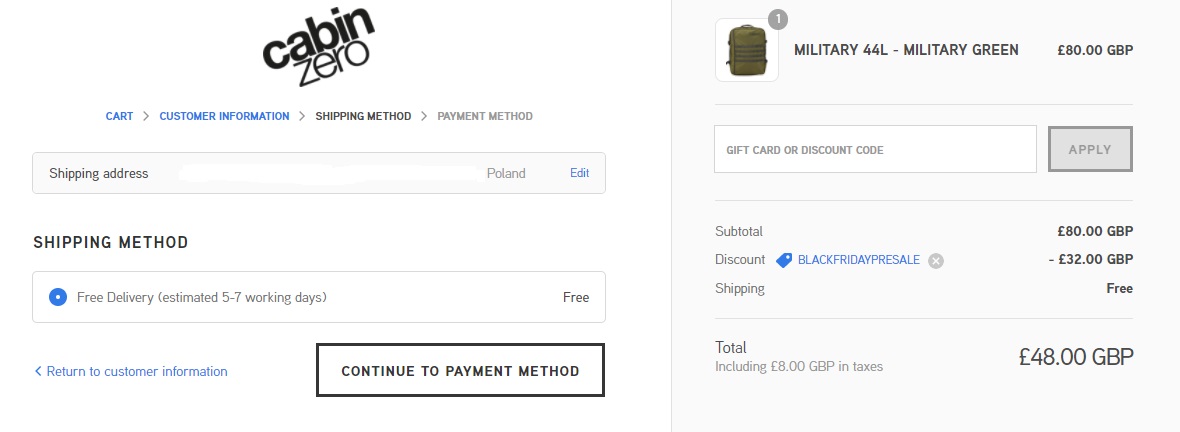Click the SHIPPING METHOD heading
The width and height of the screenshot is (1180, 432).
111,242
